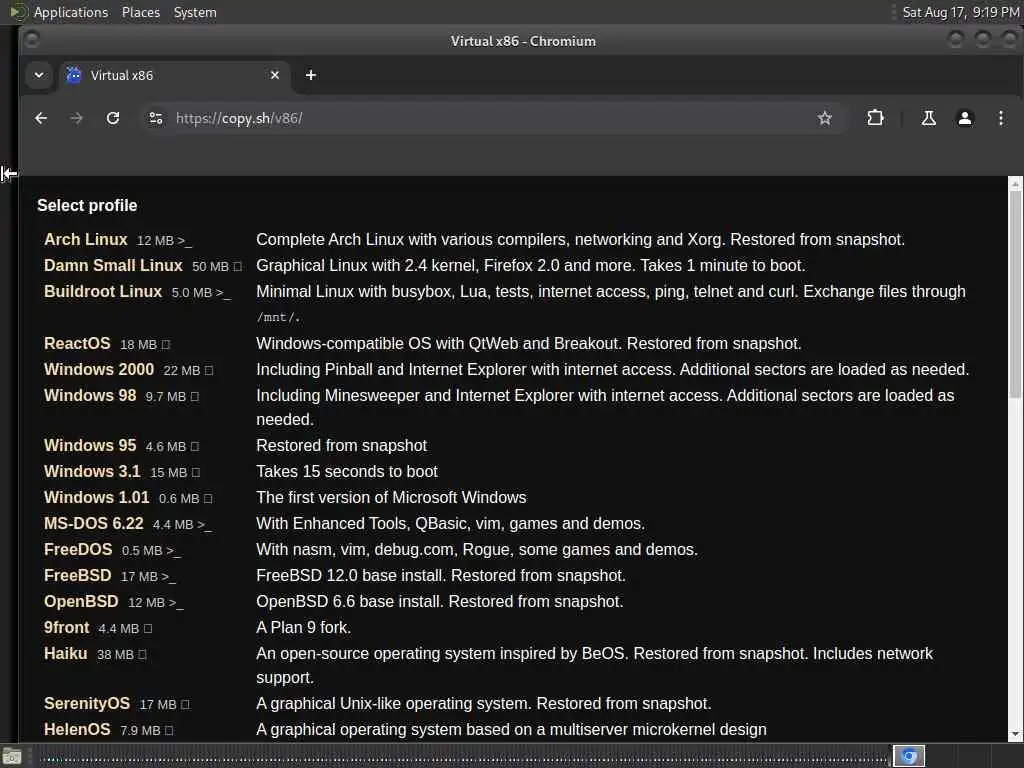Screen dimensions: 1024x768
Task: Open the profile avatar menu
Action: pyautogui.click(x=965, y=118)
